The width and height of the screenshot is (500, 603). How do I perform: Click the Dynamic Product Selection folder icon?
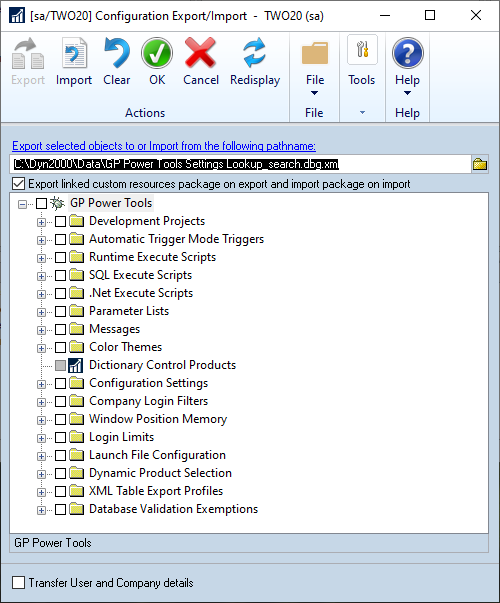point(77,473)
